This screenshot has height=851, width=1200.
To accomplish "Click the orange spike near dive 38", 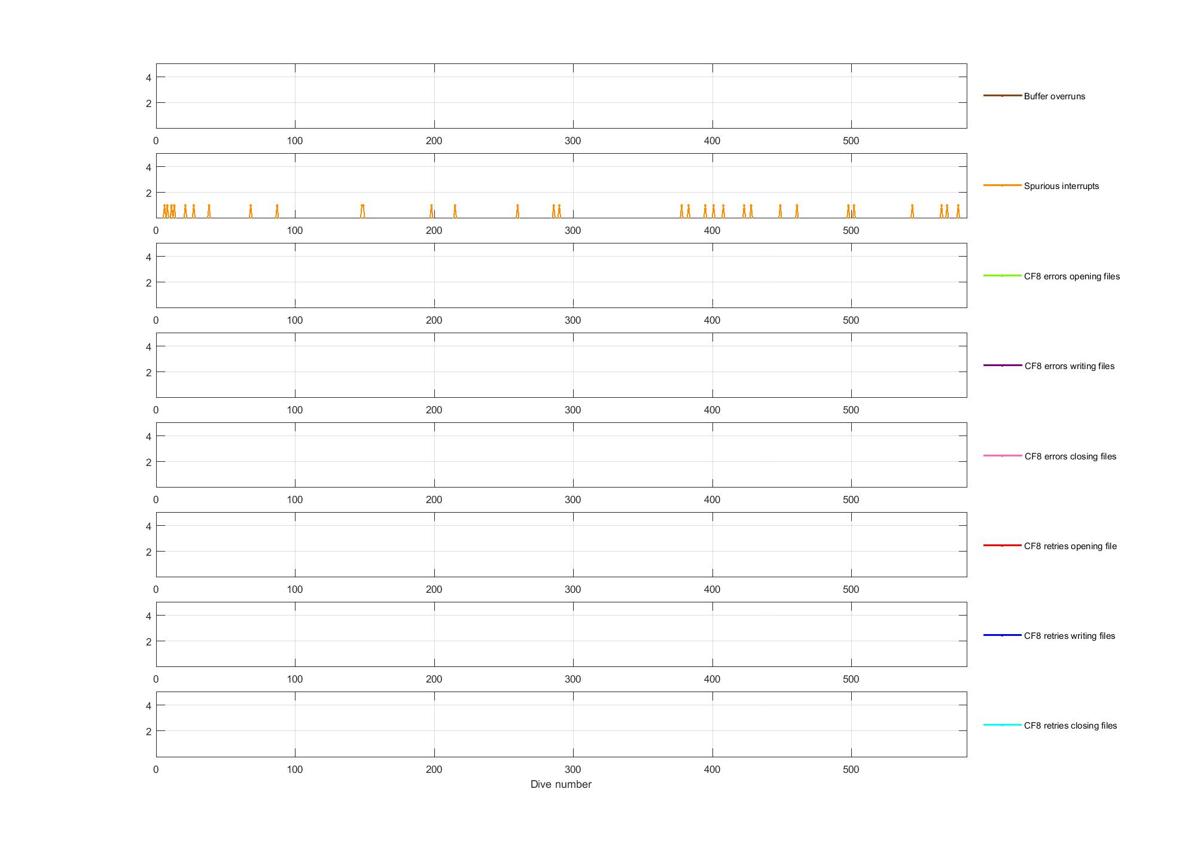I will pos(209,211).
